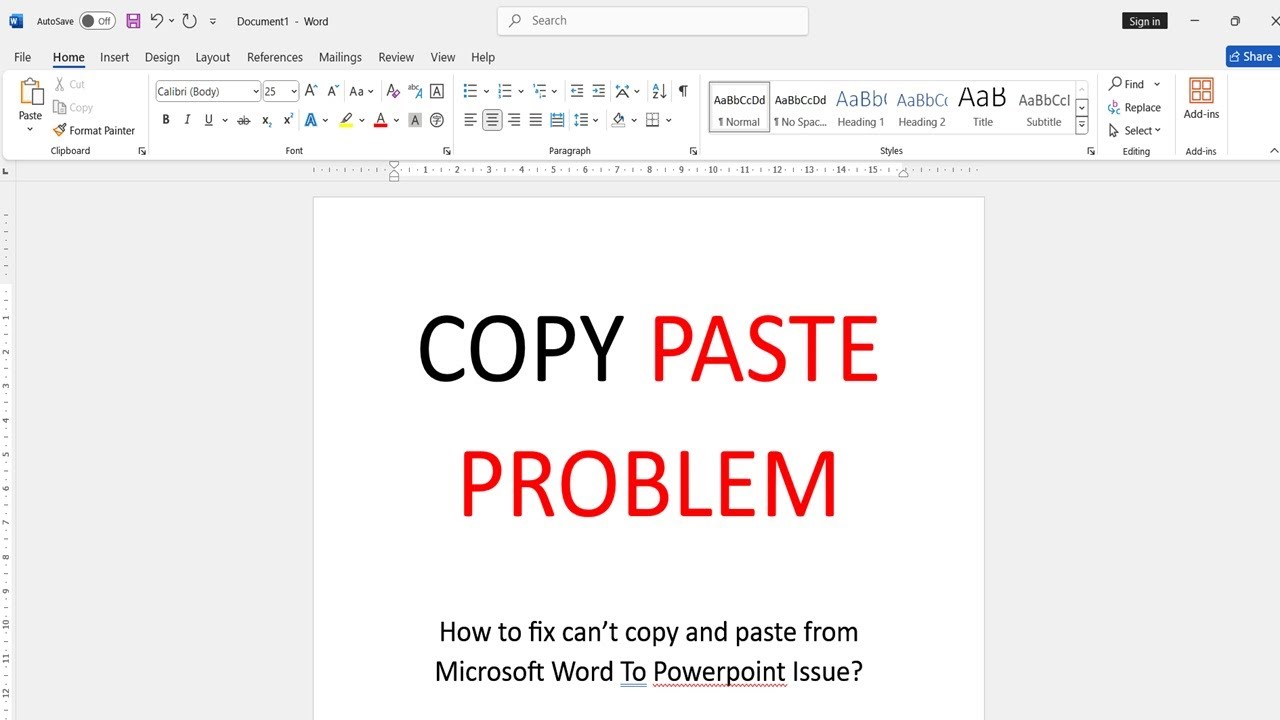Switch to the Mailings tab

(340, 57)
